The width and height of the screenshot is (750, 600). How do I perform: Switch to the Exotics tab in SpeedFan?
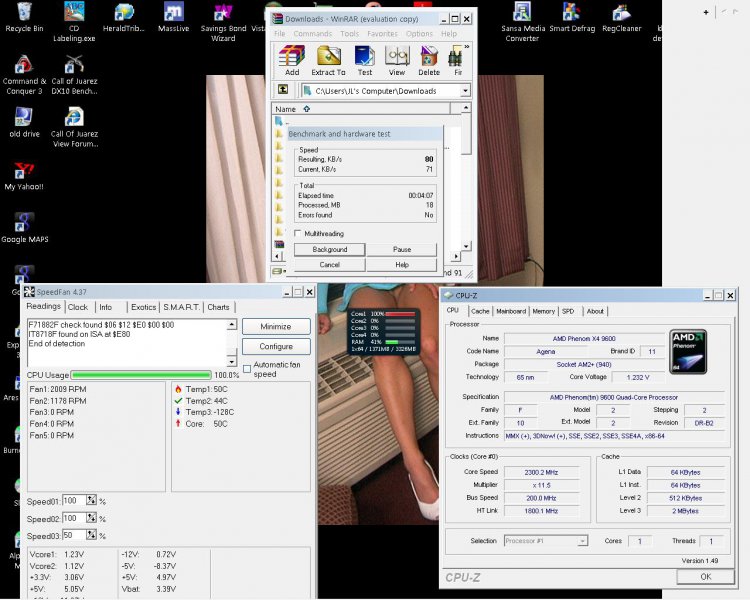[143, 307]
